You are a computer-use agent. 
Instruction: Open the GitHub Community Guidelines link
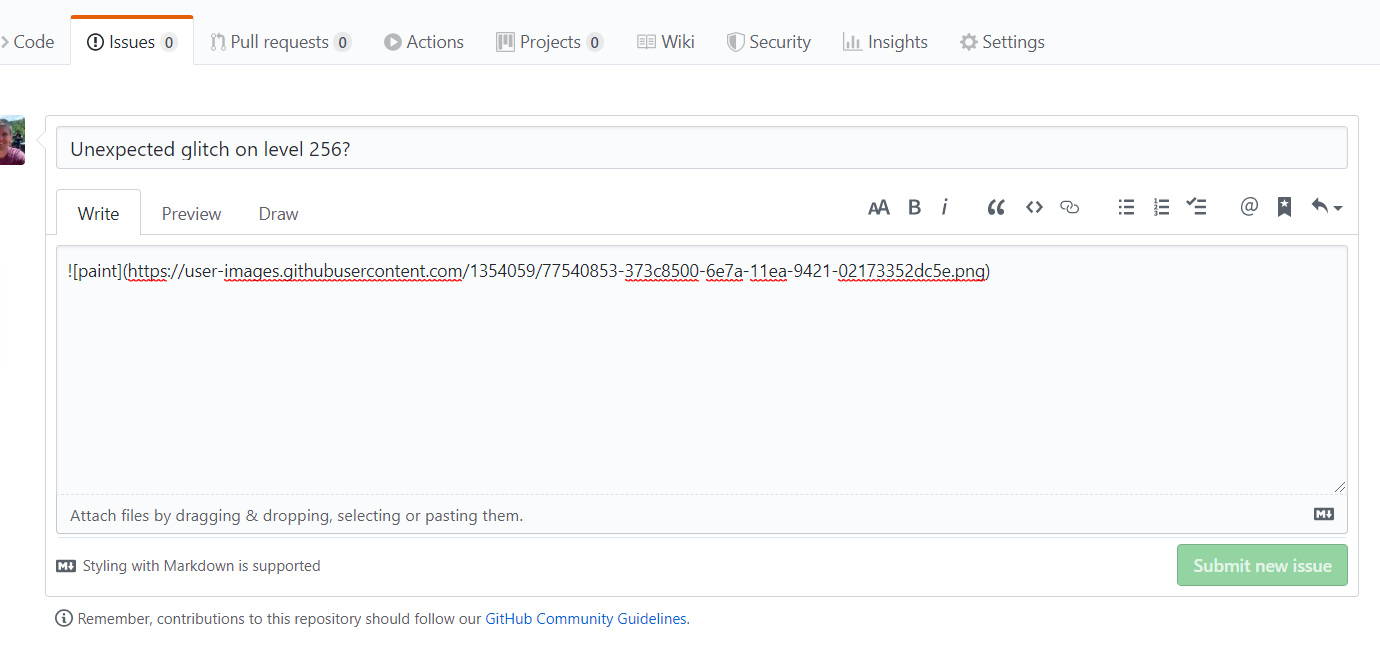click(586, 619)
